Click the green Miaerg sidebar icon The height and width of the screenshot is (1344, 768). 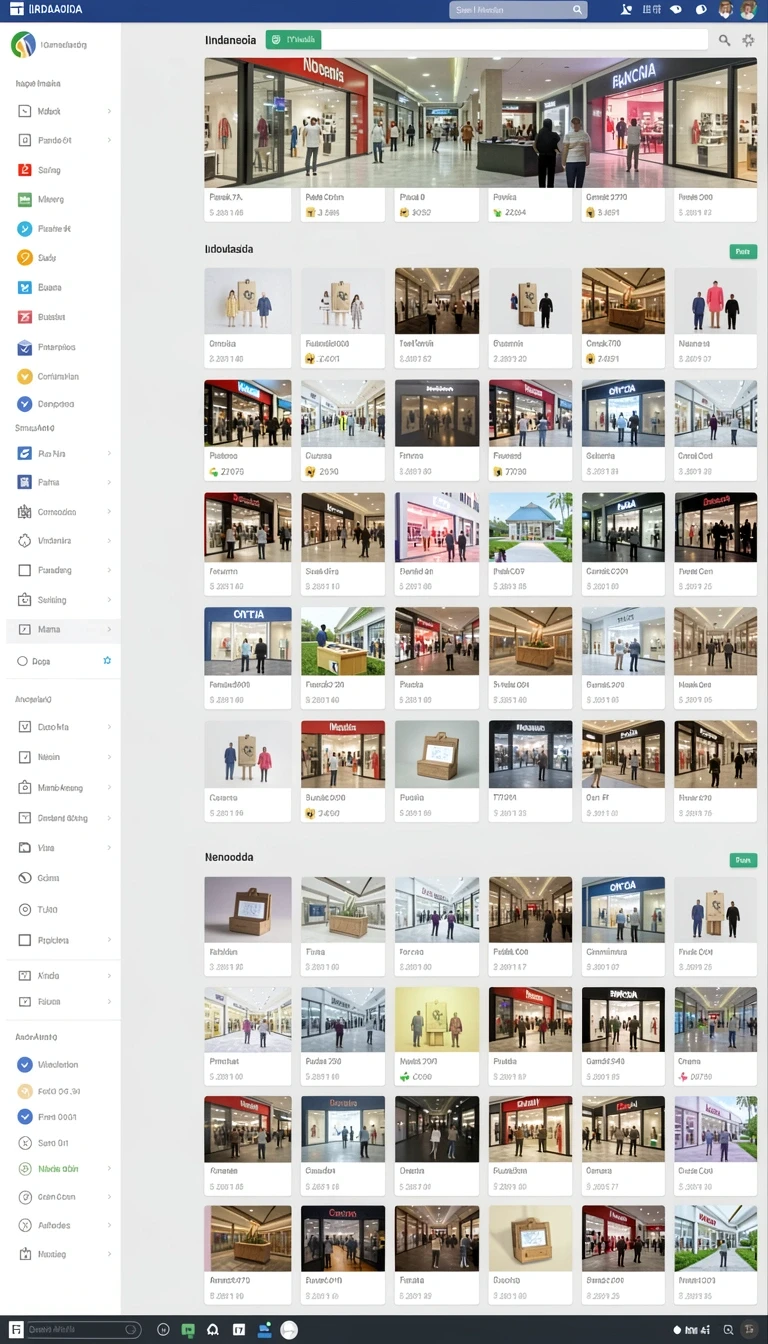coord(25,199)
